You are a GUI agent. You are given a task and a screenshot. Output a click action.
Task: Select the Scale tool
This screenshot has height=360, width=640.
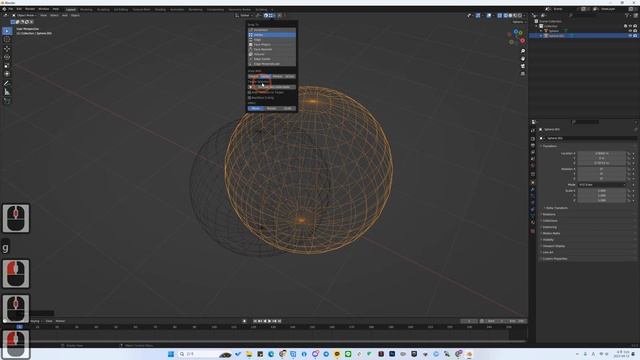click(7, 66)
